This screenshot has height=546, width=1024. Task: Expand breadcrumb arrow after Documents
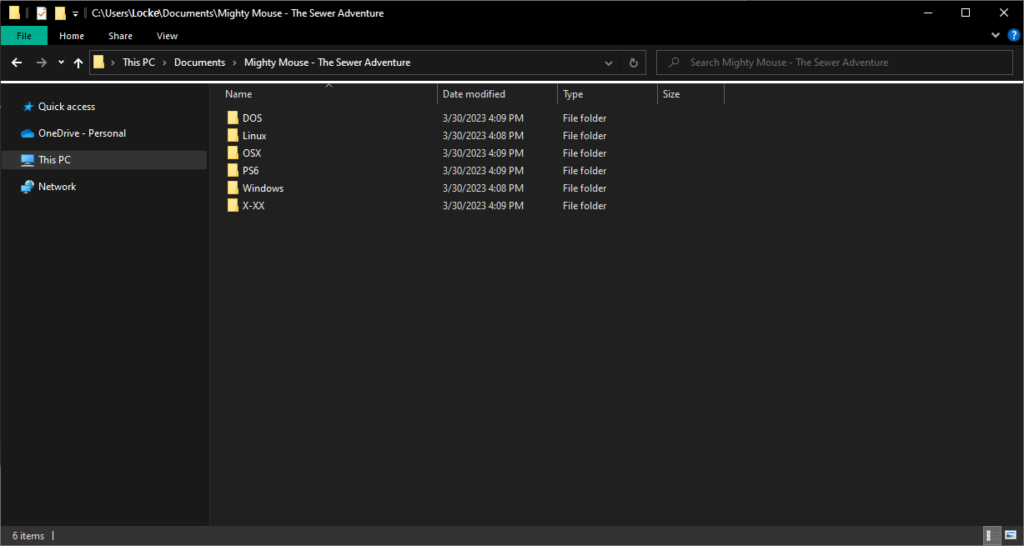pos(234,63)
